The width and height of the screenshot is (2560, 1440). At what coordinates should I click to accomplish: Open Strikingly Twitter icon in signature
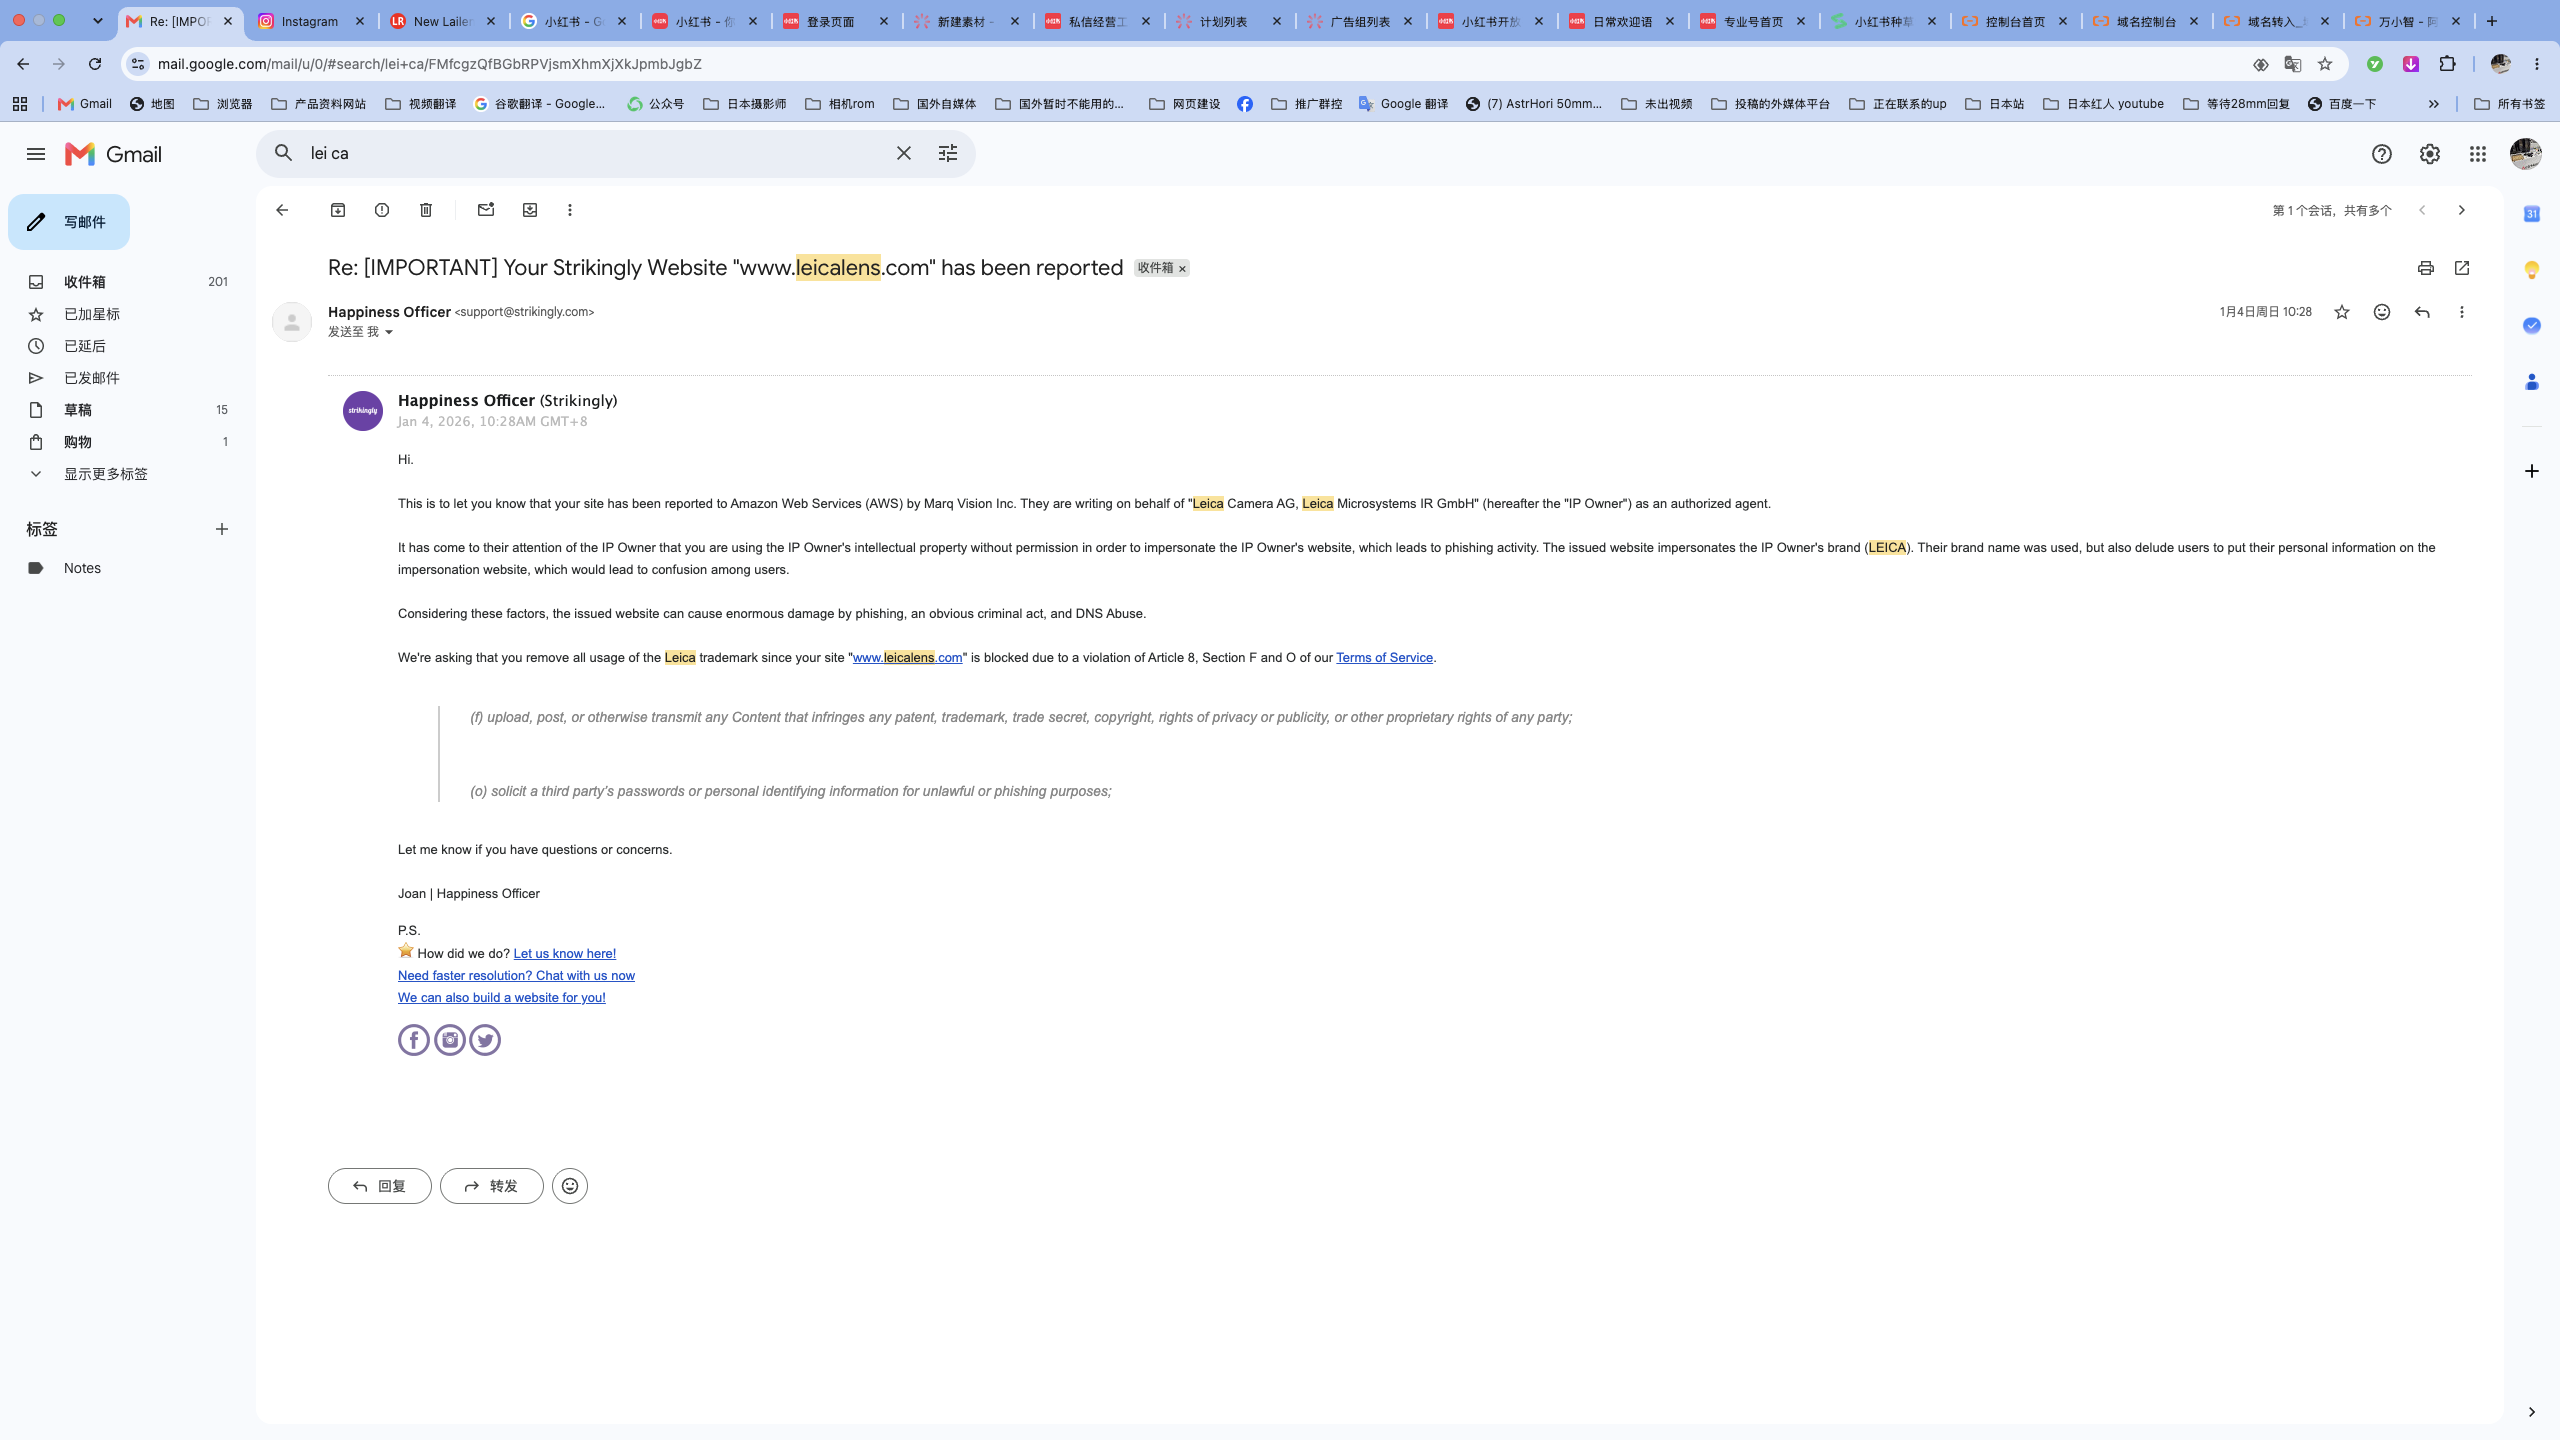[485, 1040]
